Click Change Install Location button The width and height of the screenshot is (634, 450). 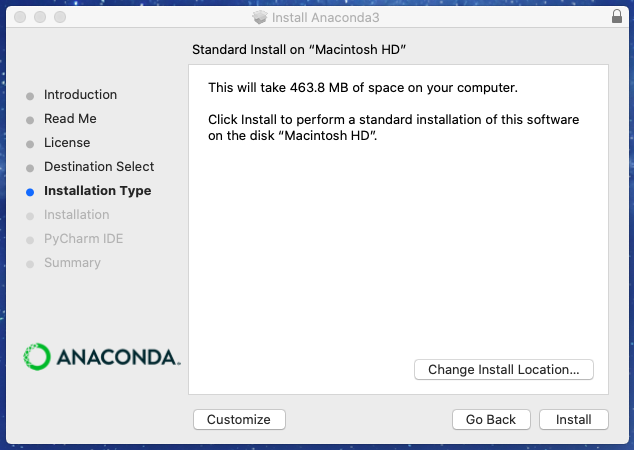[x=503, y=370]
